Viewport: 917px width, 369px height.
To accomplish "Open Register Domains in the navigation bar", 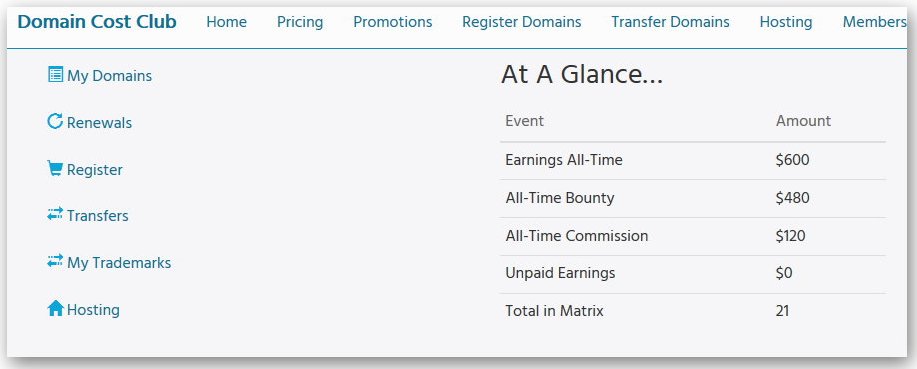I will tap(522, 22).
